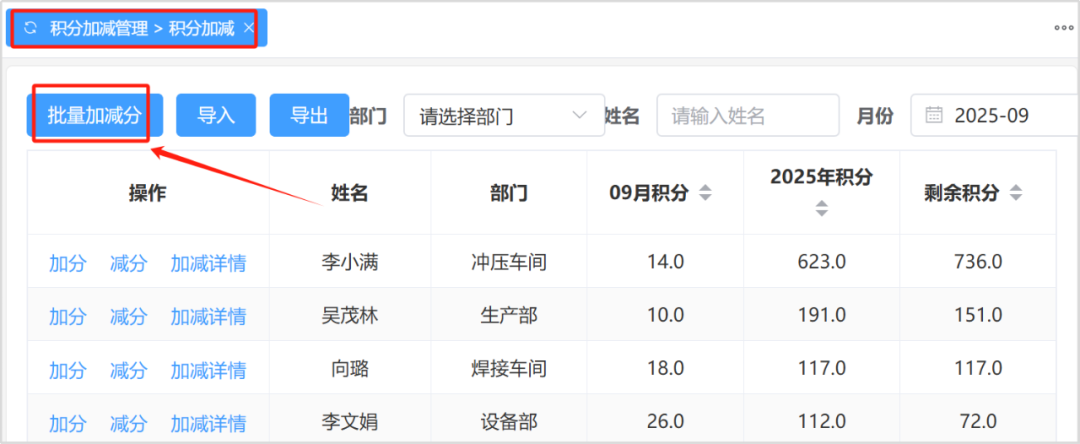Close the 积分加减 tab
Image resolution: width=1080 pixels, height=444 pixels.
pos(248,28)
